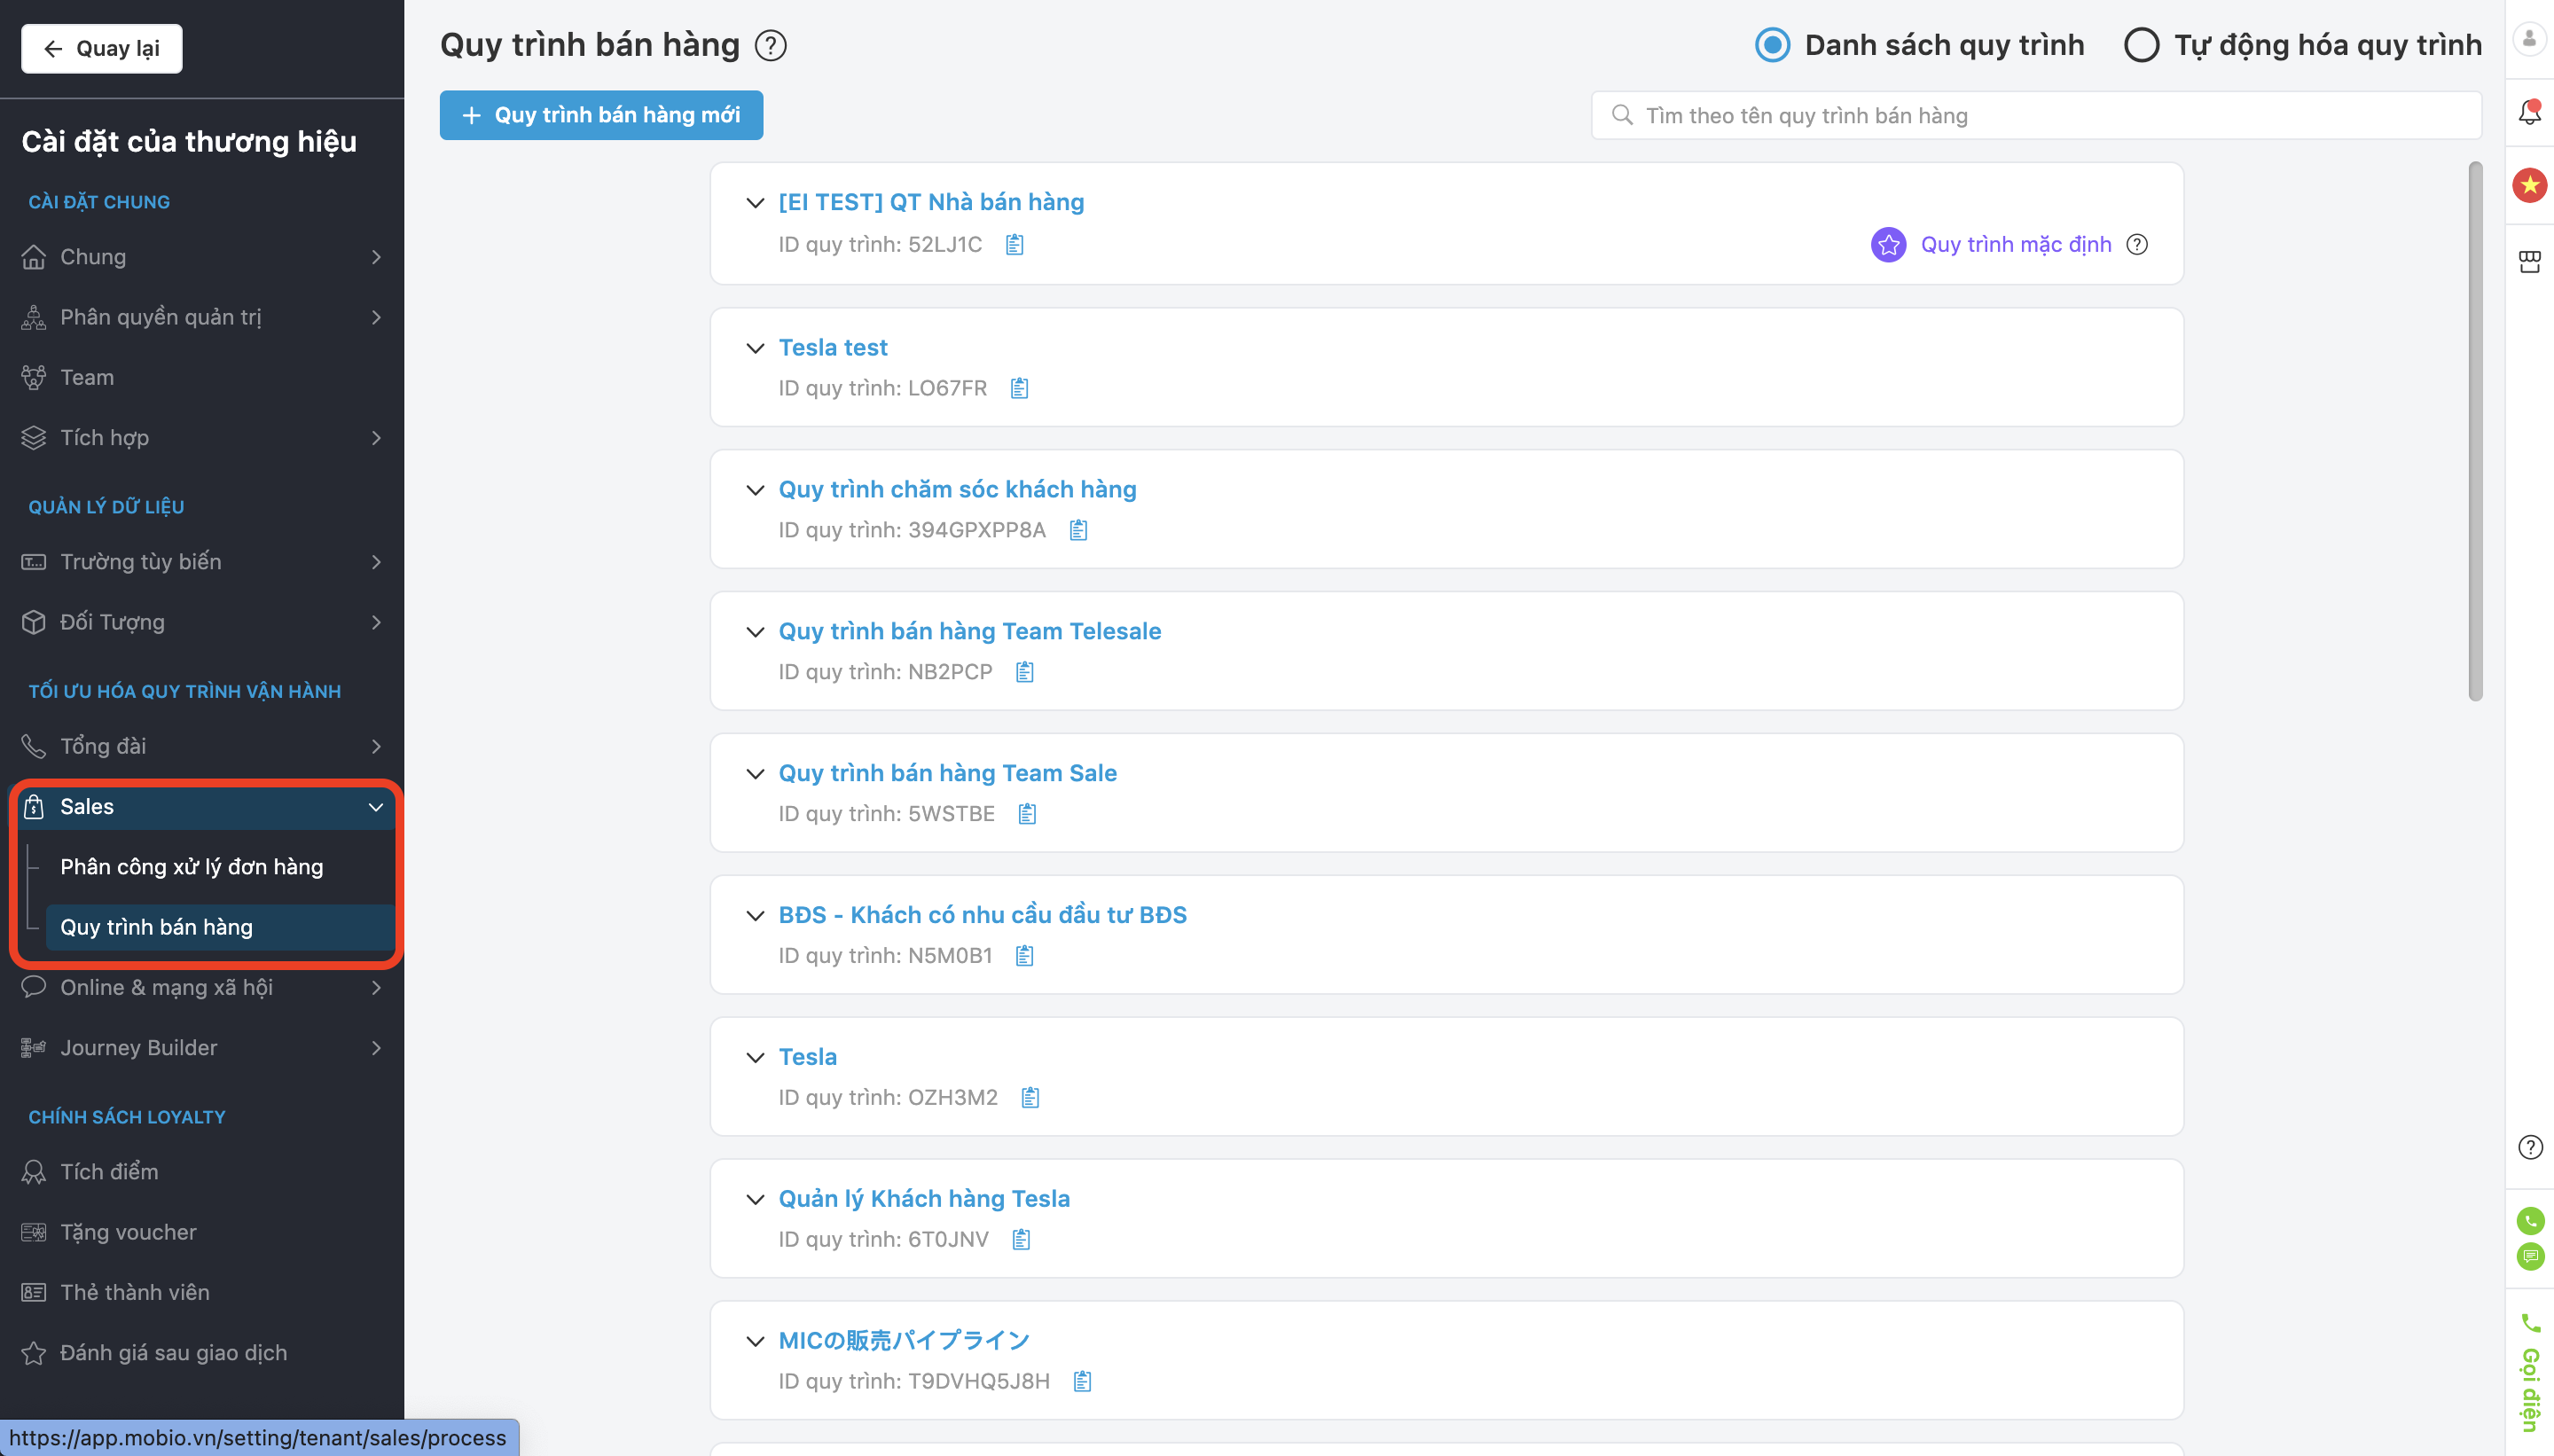Viewport: 2554px width, 1456px height.
Task: Click the Quay lại back button
Action: 101,49
